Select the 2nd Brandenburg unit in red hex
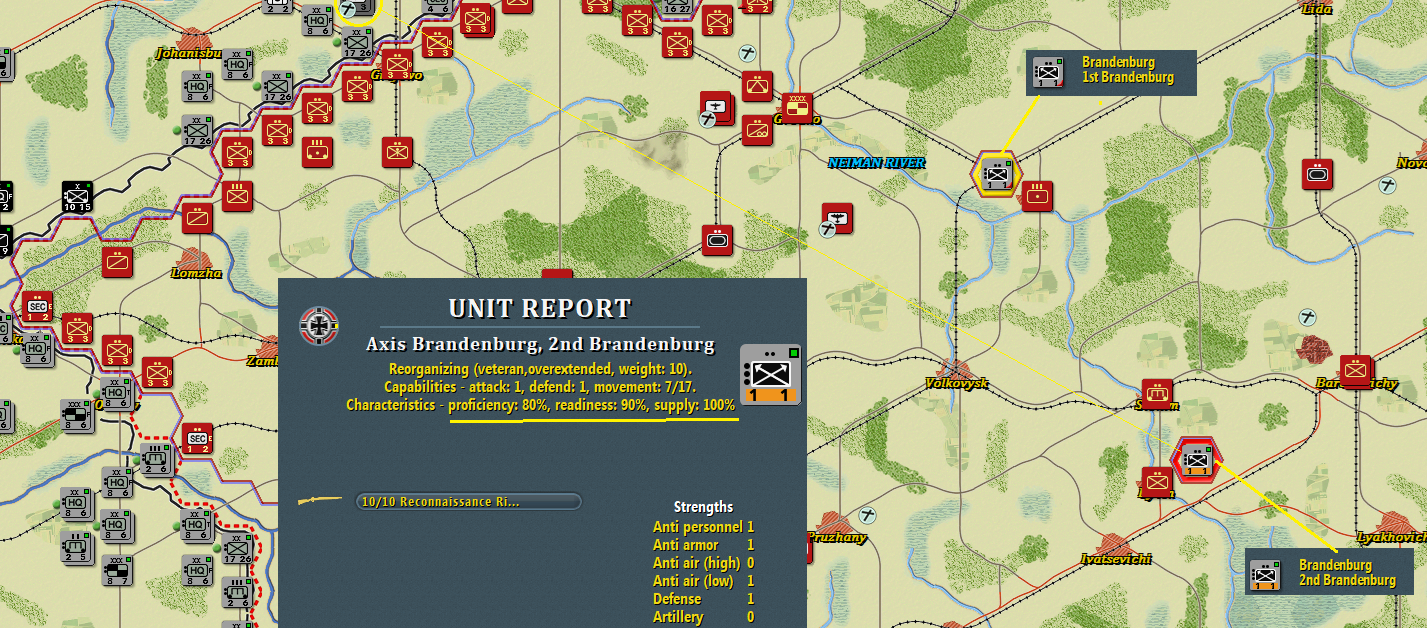1427x628 pixels. click(x=1196, y=458)
